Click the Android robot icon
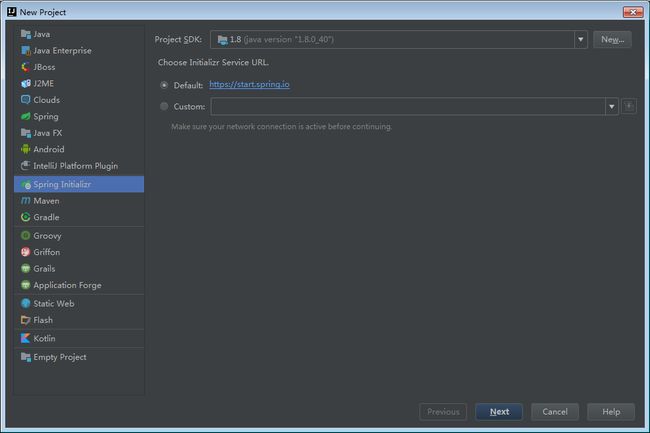The width and height of the screenshot is (650, 433). point(26,149)
